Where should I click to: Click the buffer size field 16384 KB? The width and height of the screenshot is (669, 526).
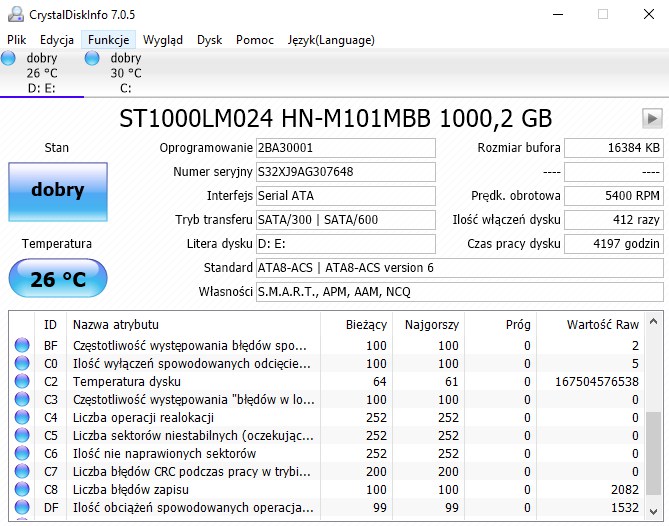[614, 148]
